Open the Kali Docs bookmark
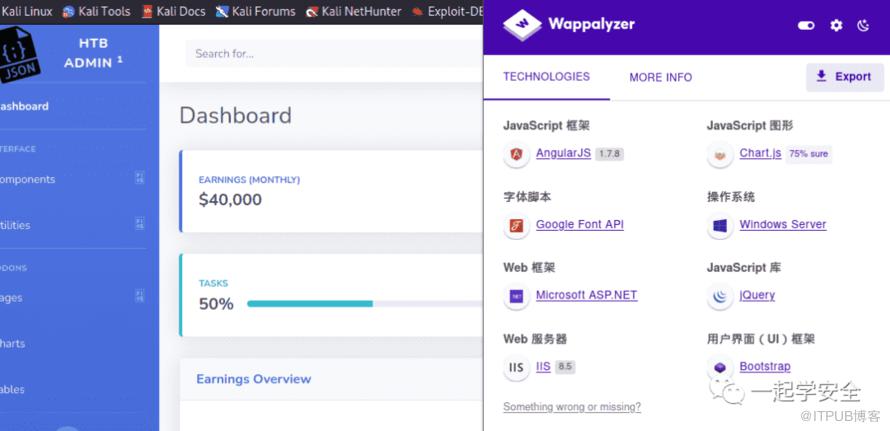The image size is (890, 431). click(174, 11)
